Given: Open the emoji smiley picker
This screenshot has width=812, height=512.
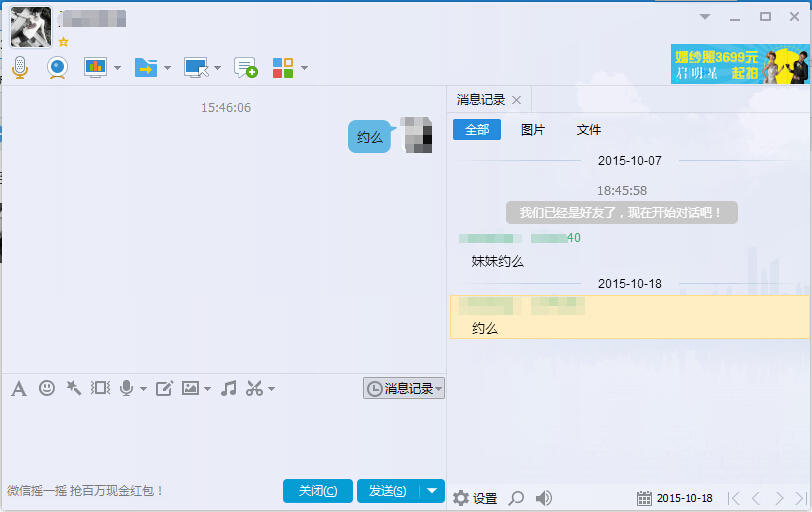Looking at the screenshot, I should [47, 388].
